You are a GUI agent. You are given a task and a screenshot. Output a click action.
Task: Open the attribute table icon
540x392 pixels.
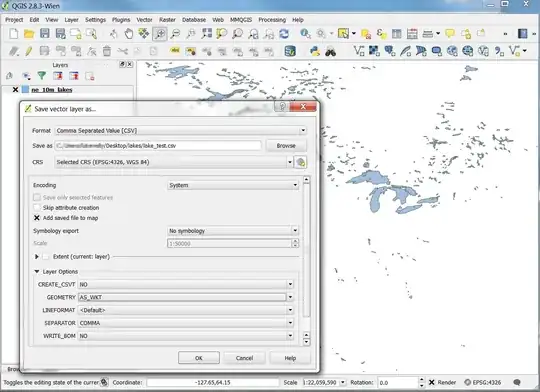pyautogui.click(x=396, y=34)
